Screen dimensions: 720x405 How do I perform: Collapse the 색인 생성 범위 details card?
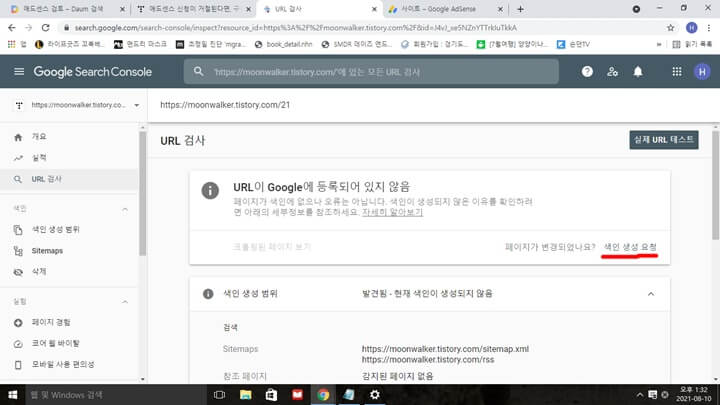[x=651, y=294]
